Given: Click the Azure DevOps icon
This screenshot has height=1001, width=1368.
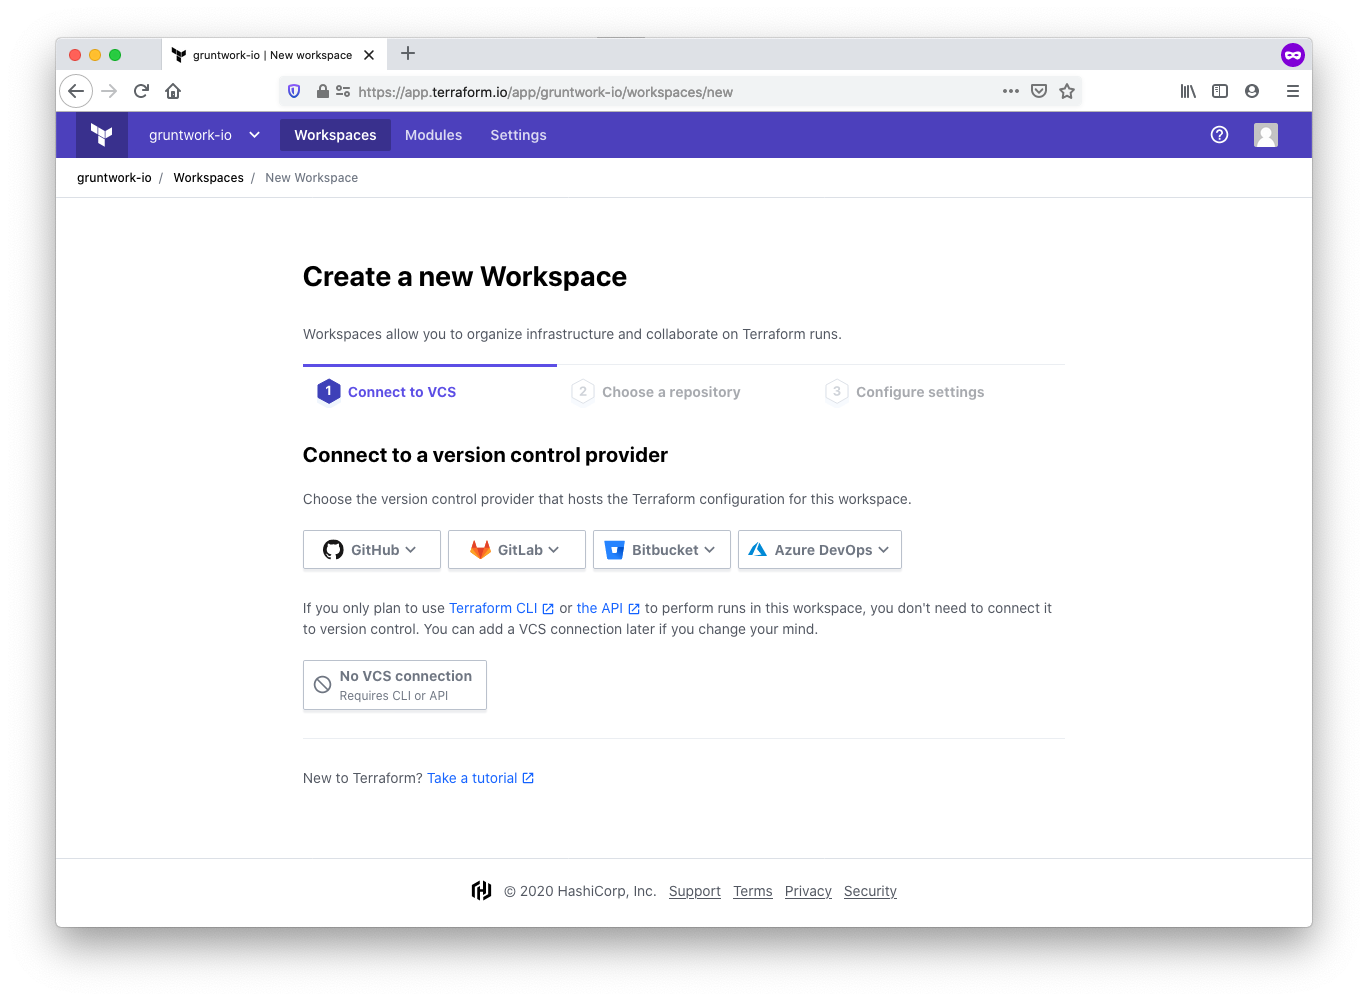Looking at the screenshot, I should (758, 549).
